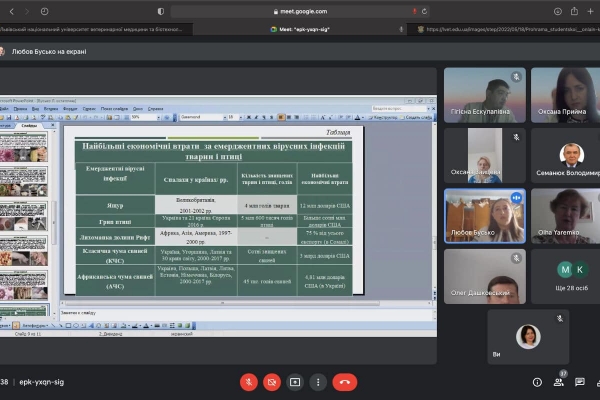Image resolution: width=600 pixels, height=400 pixels.
Task: Click the red Leave call button
Action: click(x=345, y=382)
